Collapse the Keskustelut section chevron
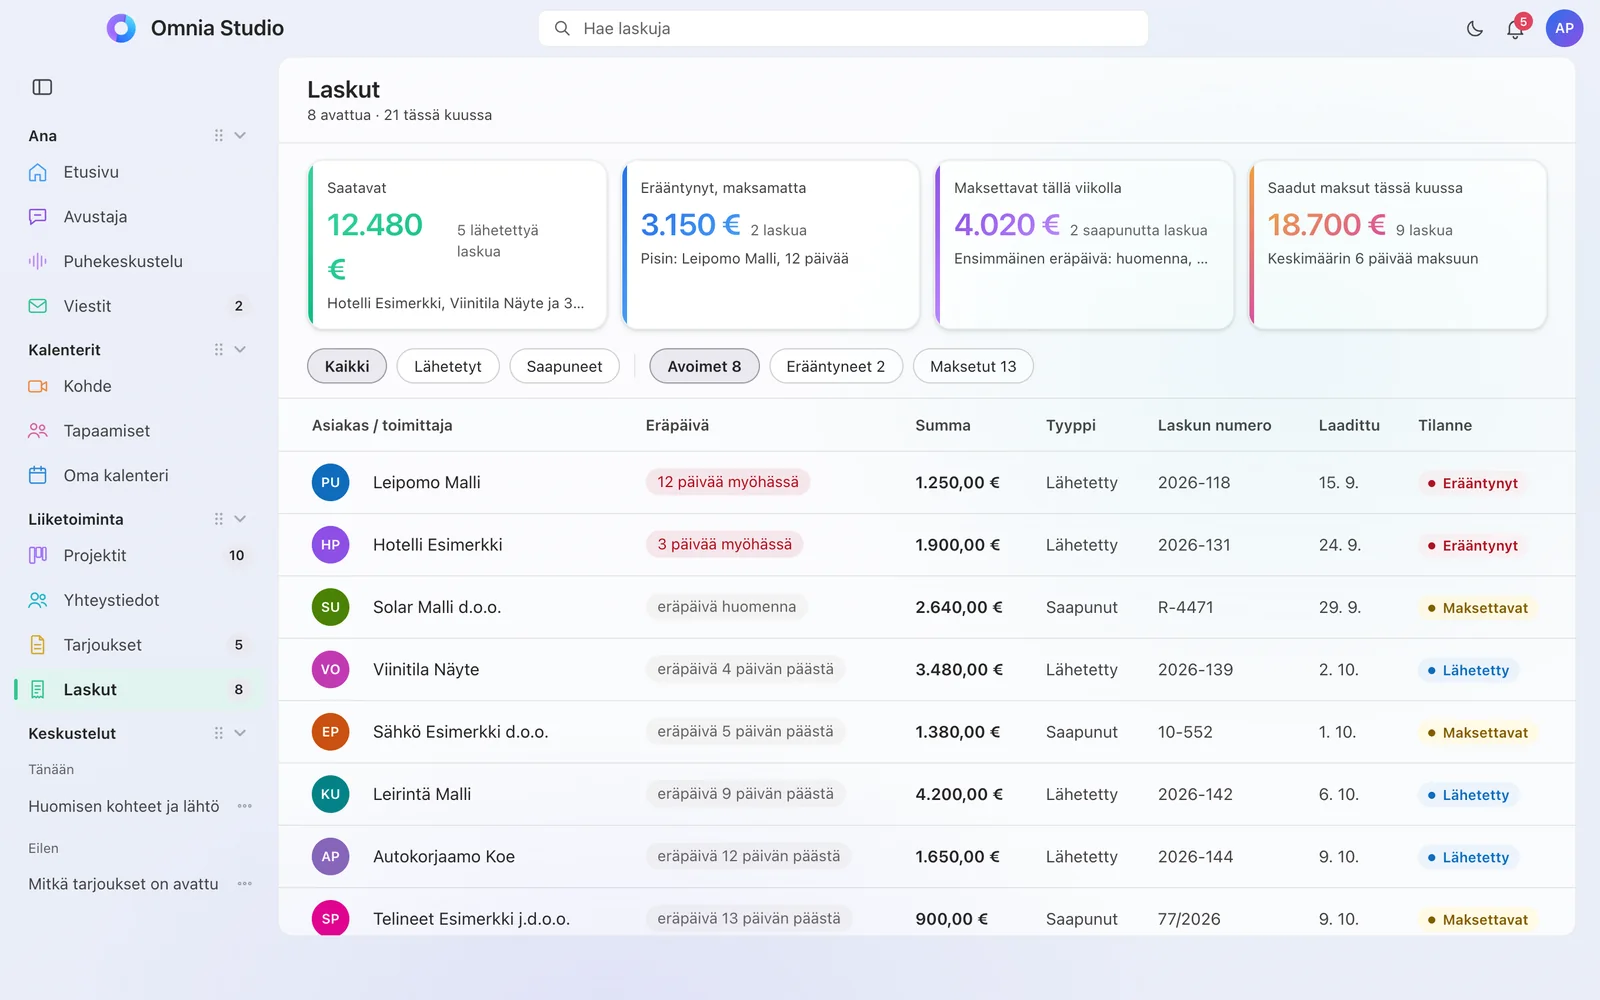 click(x=240, y=733)
